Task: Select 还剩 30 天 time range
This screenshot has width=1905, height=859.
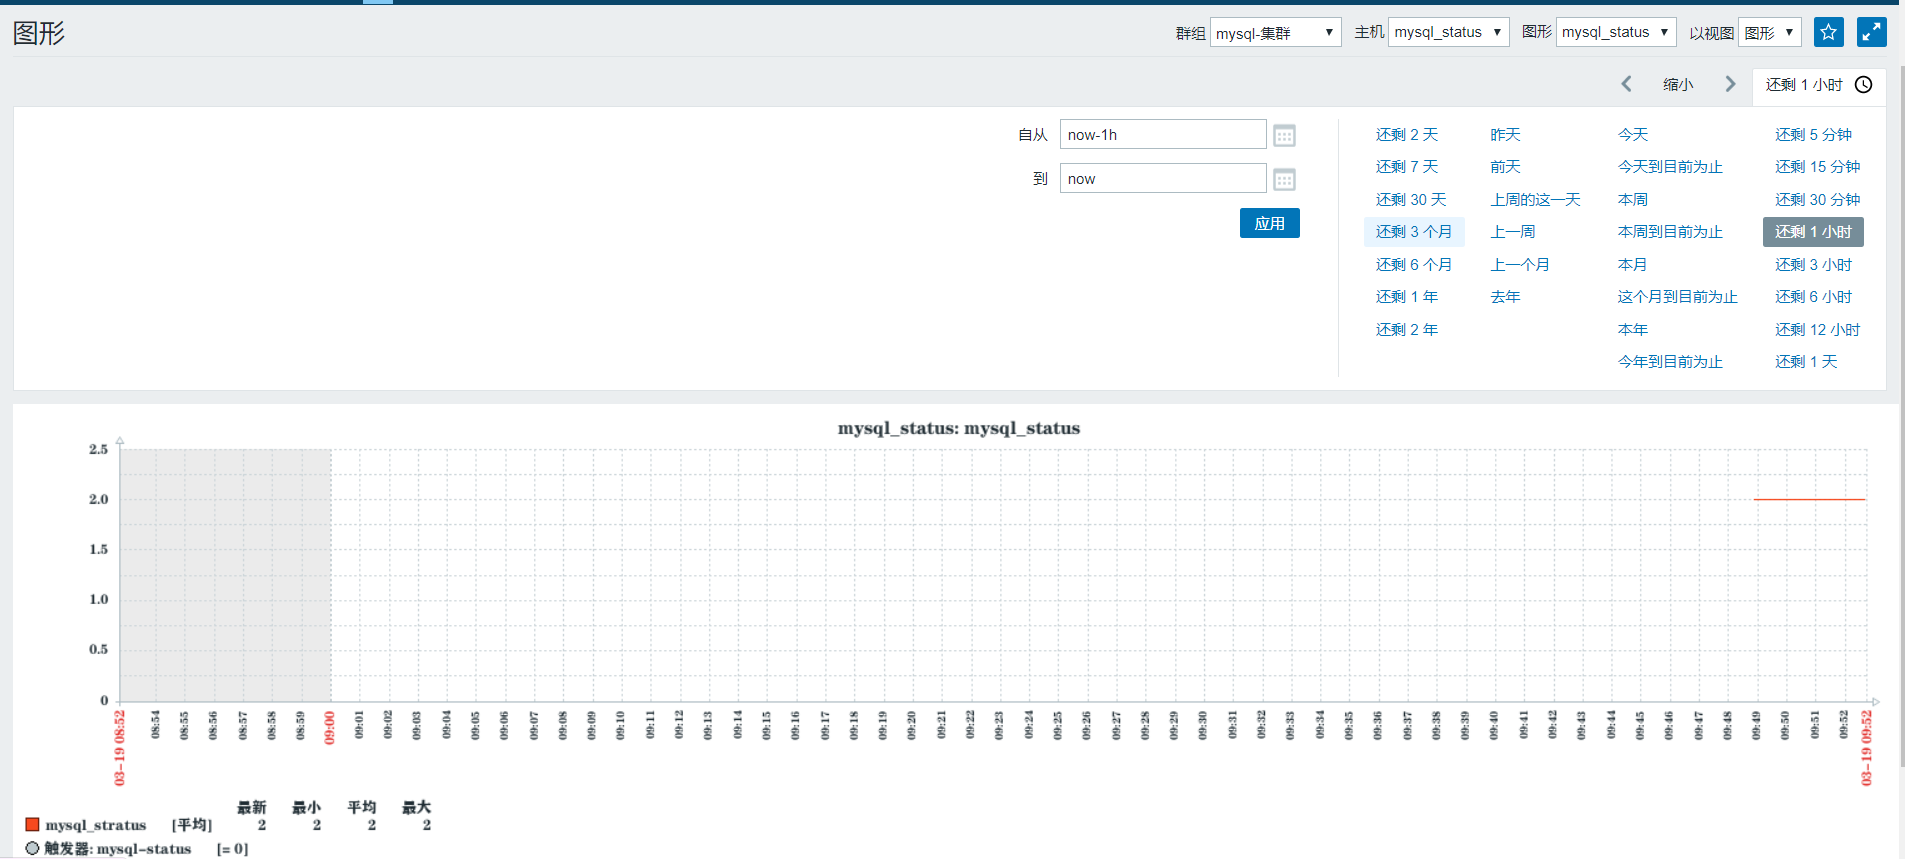Action: click(1411, 200)
